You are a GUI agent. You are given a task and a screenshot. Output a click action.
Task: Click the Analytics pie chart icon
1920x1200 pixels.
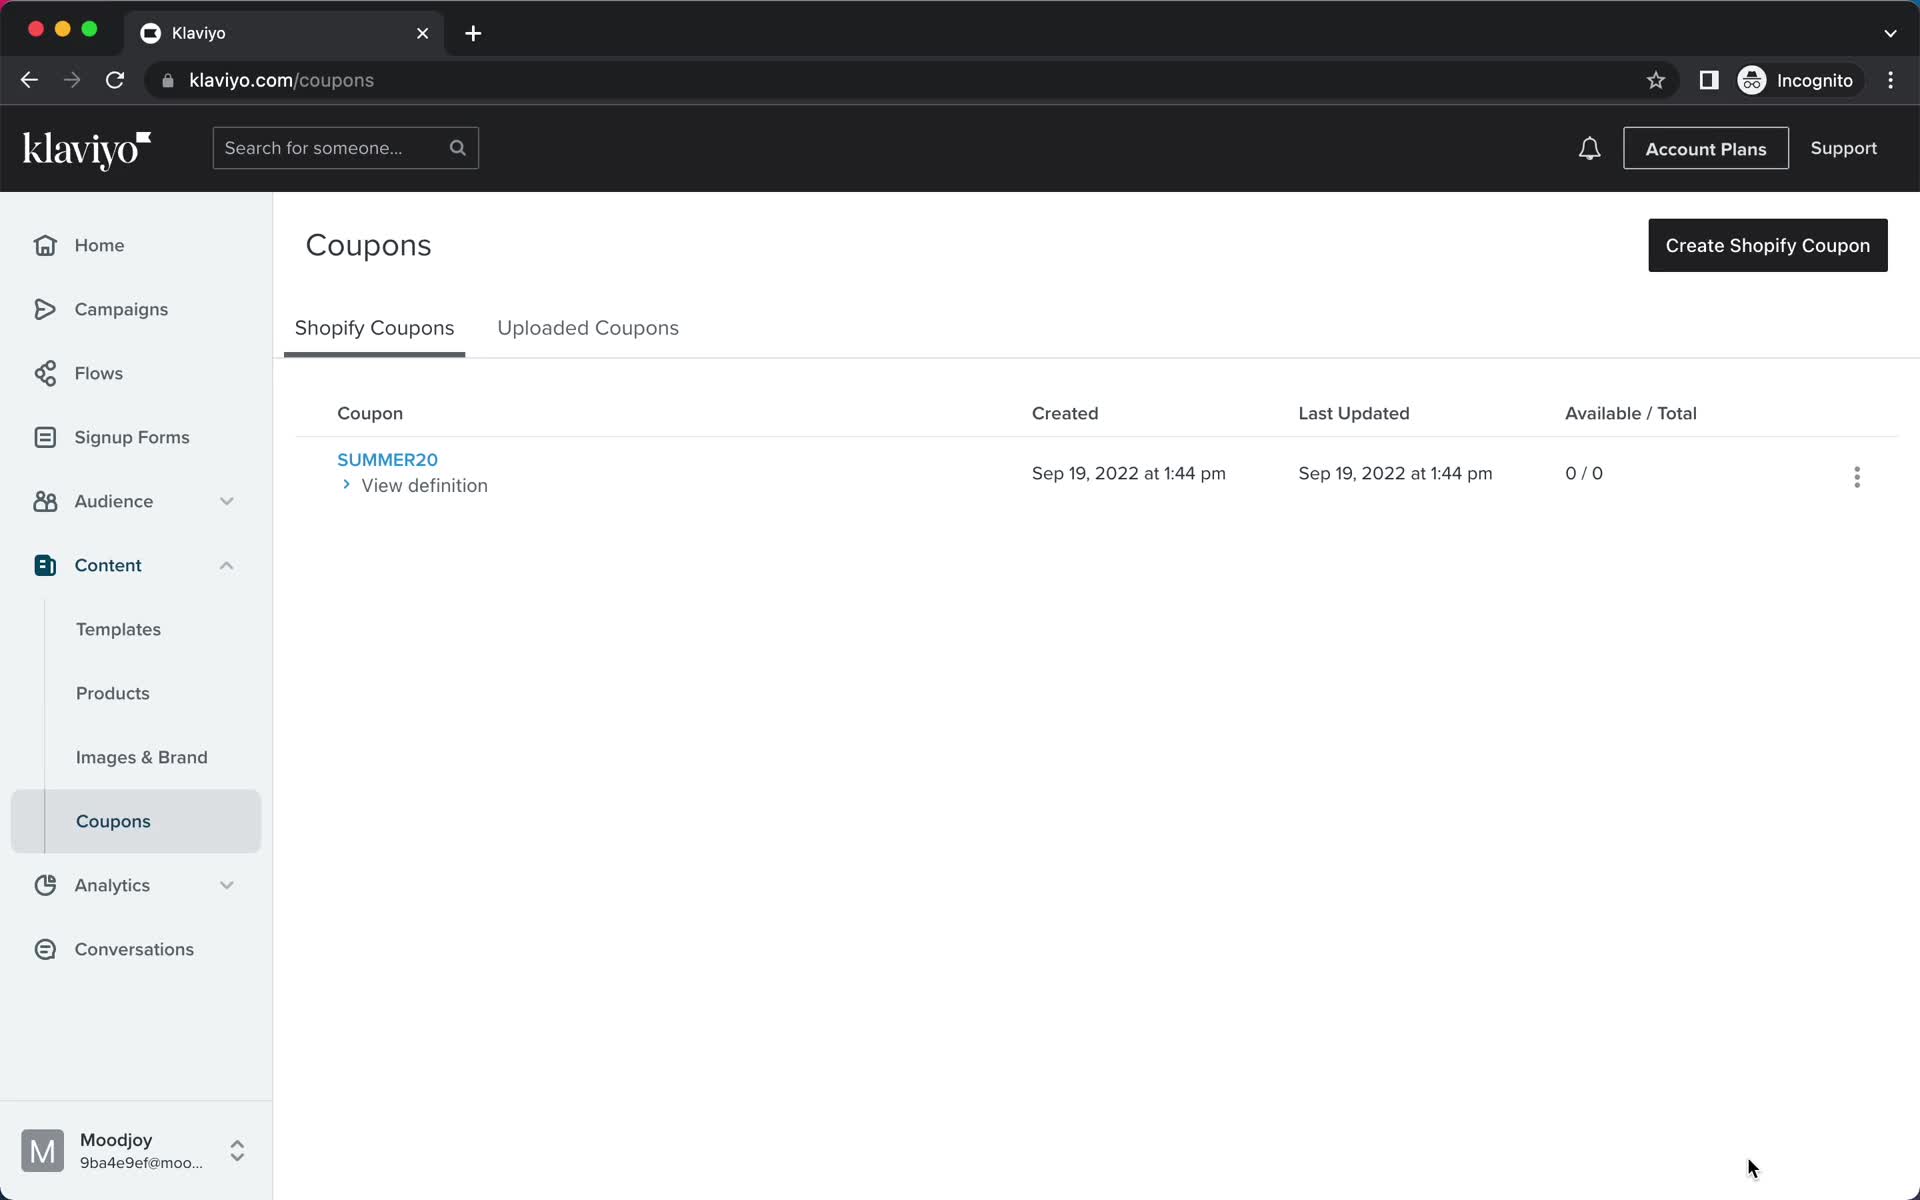[45, 885]
